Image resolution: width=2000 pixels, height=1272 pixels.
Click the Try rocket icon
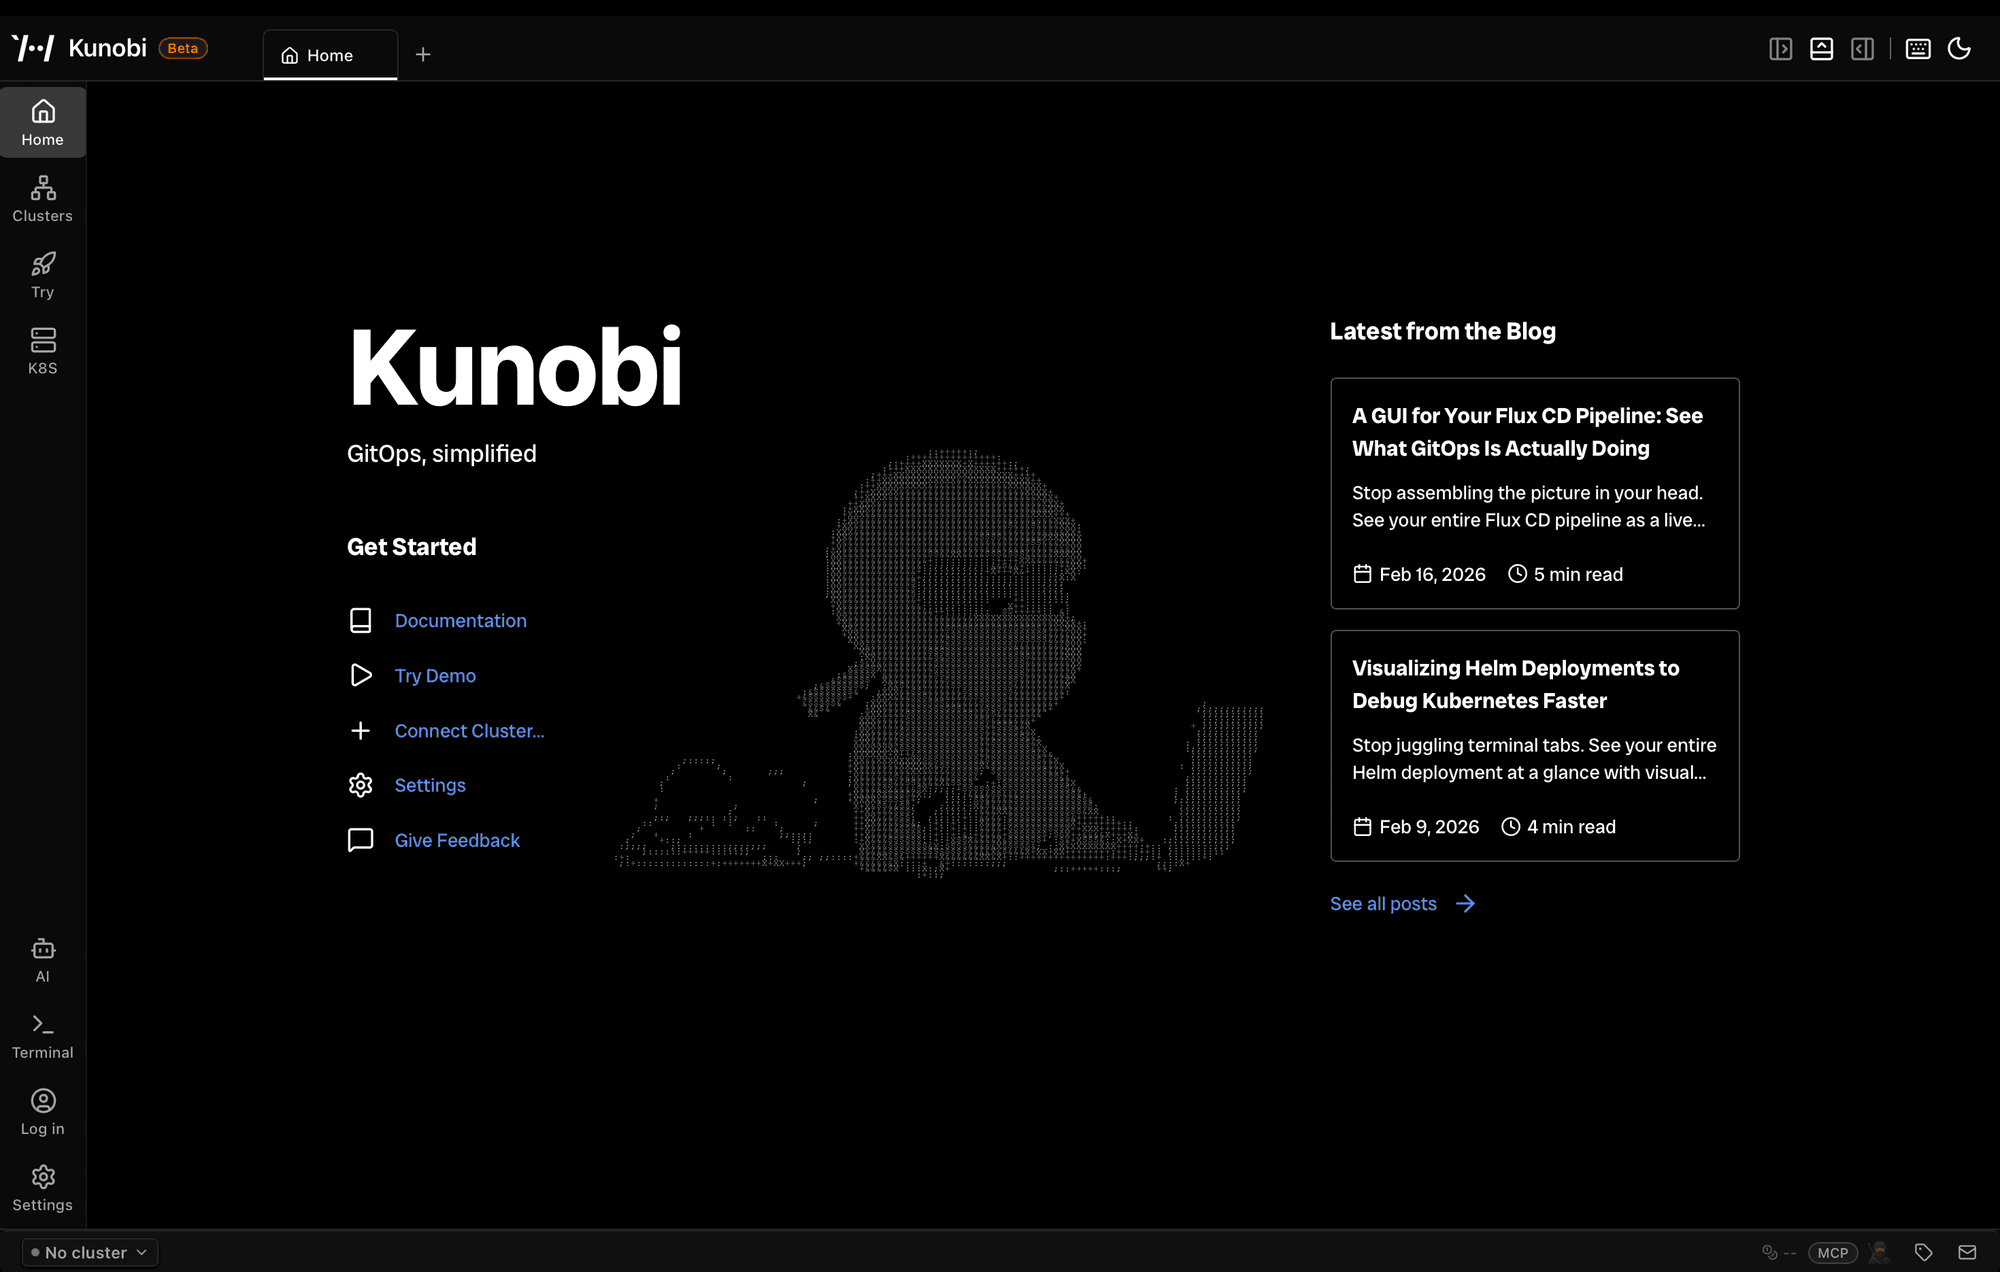tap(43, 265)
